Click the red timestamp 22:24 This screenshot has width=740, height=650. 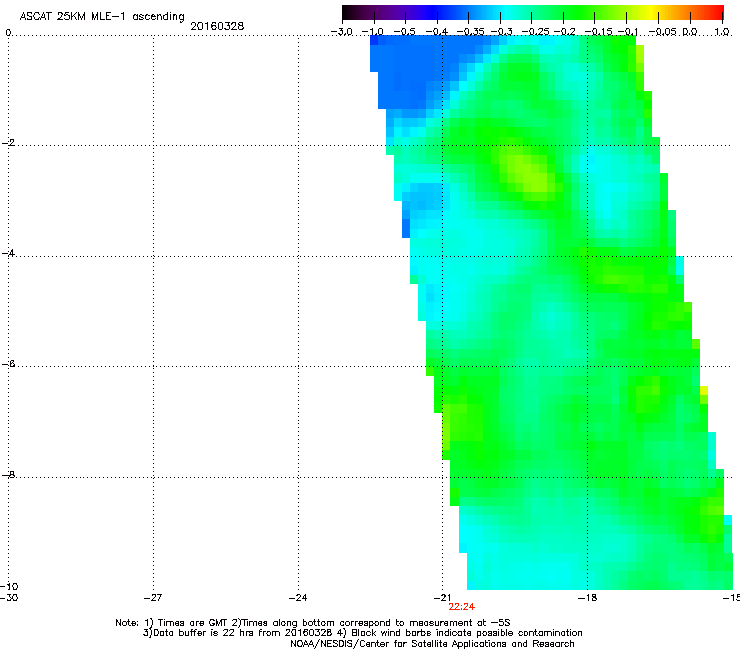point(462,607)
